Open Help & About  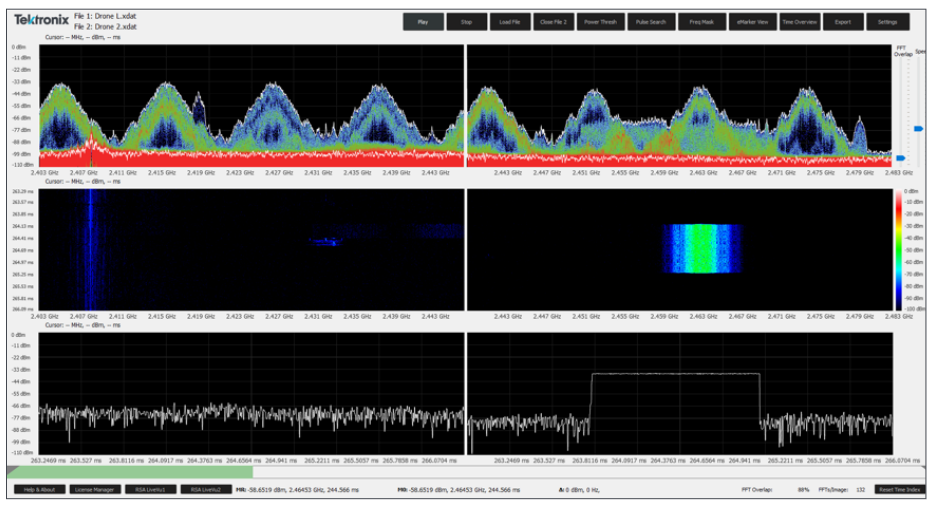click(40, 489)
